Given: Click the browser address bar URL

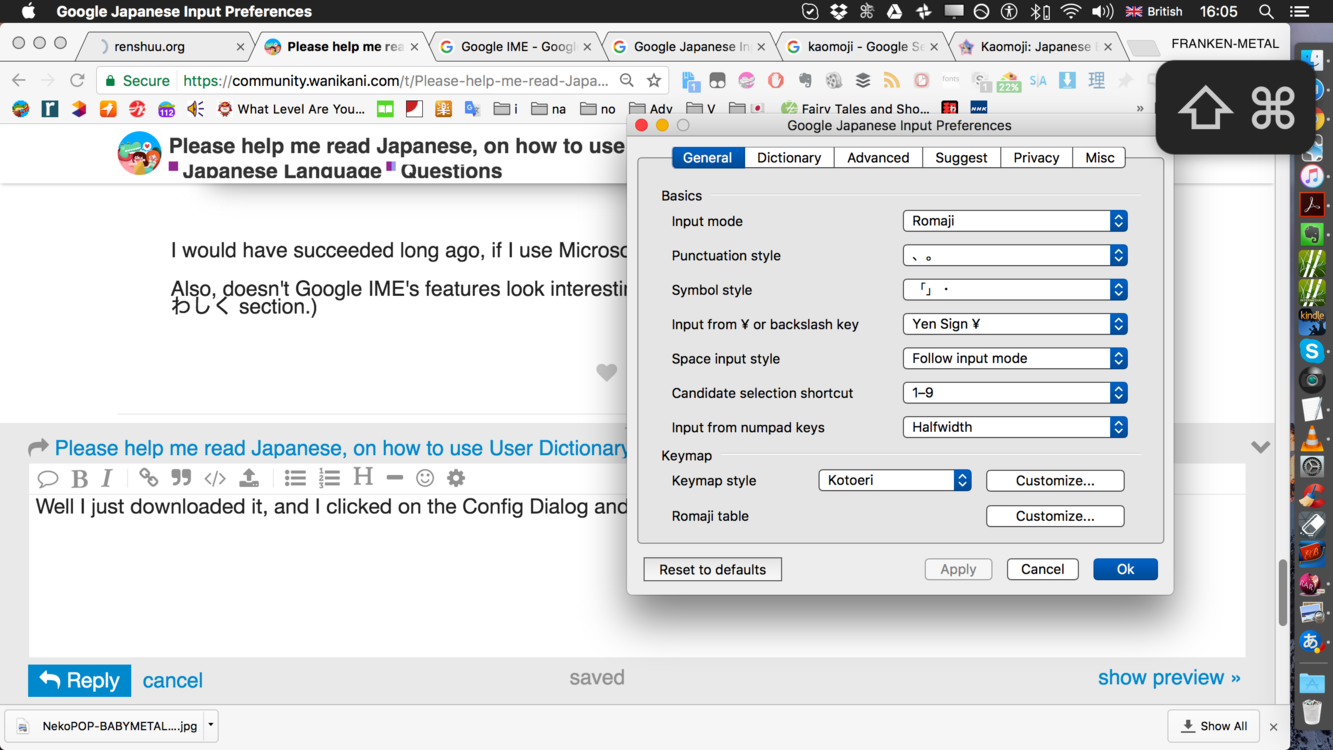Looking at the screenshot, I should point(396,80).
